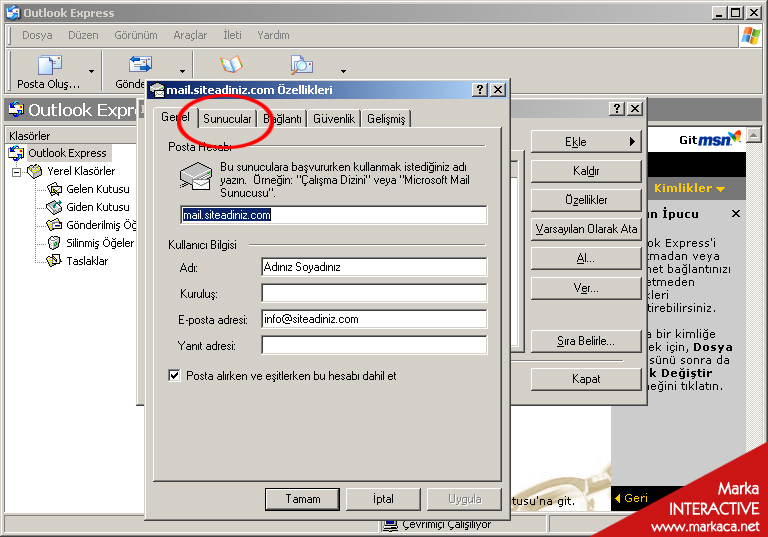Click the scroll up arrow in the right pane

[754, 135]
